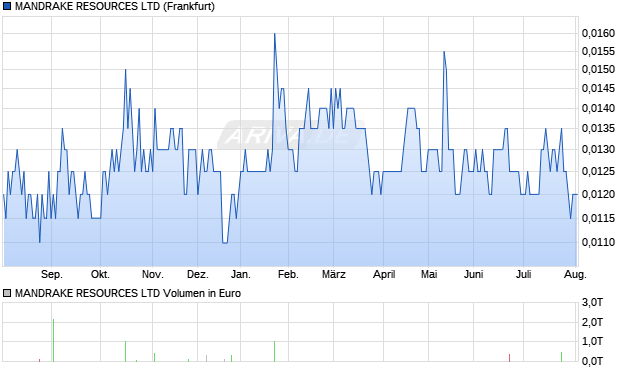Click the 3,0T volume axis label

click(x=592, y=303)
